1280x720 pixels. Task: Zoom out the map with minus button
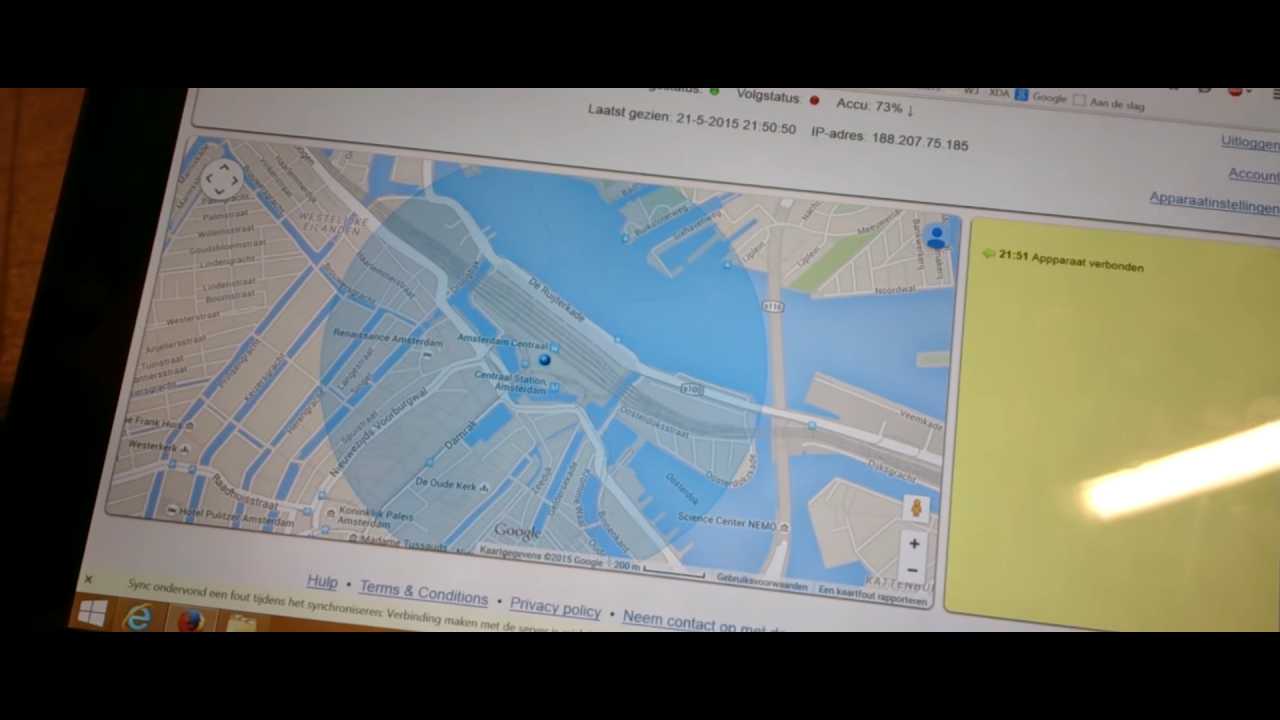912,570
